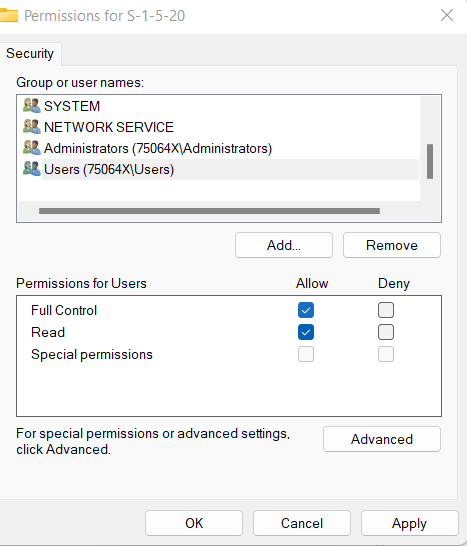Click the Administrators group icon

click(32, 148)
